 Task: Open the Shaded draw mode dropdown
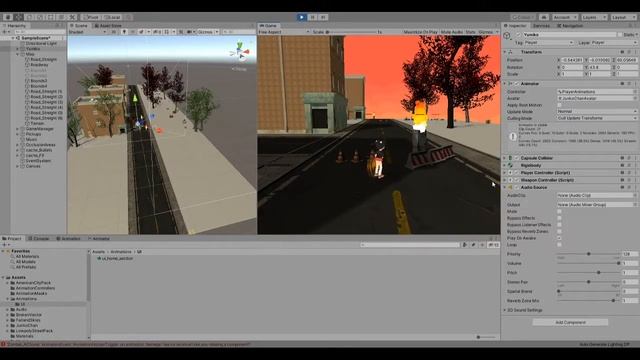pos(87,32)
